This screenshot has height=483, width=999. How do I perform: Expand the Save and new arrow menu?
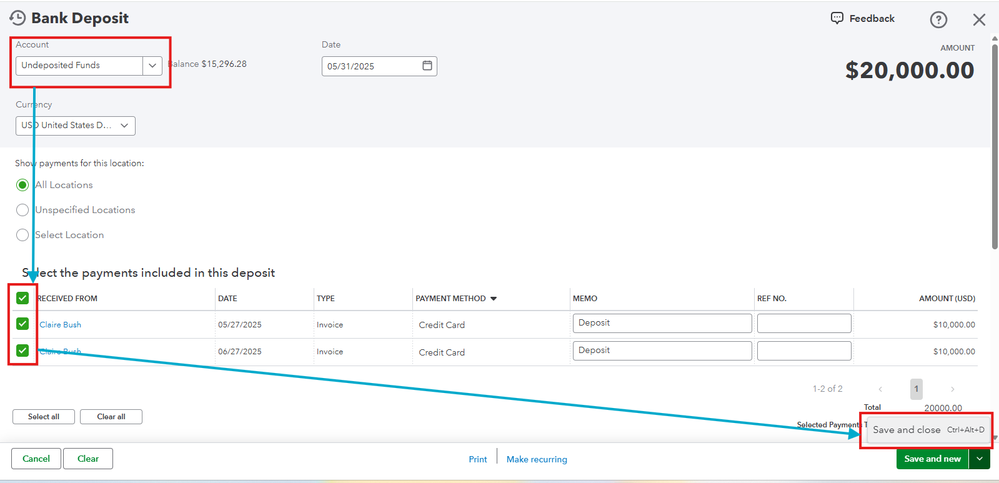(980, 459)
